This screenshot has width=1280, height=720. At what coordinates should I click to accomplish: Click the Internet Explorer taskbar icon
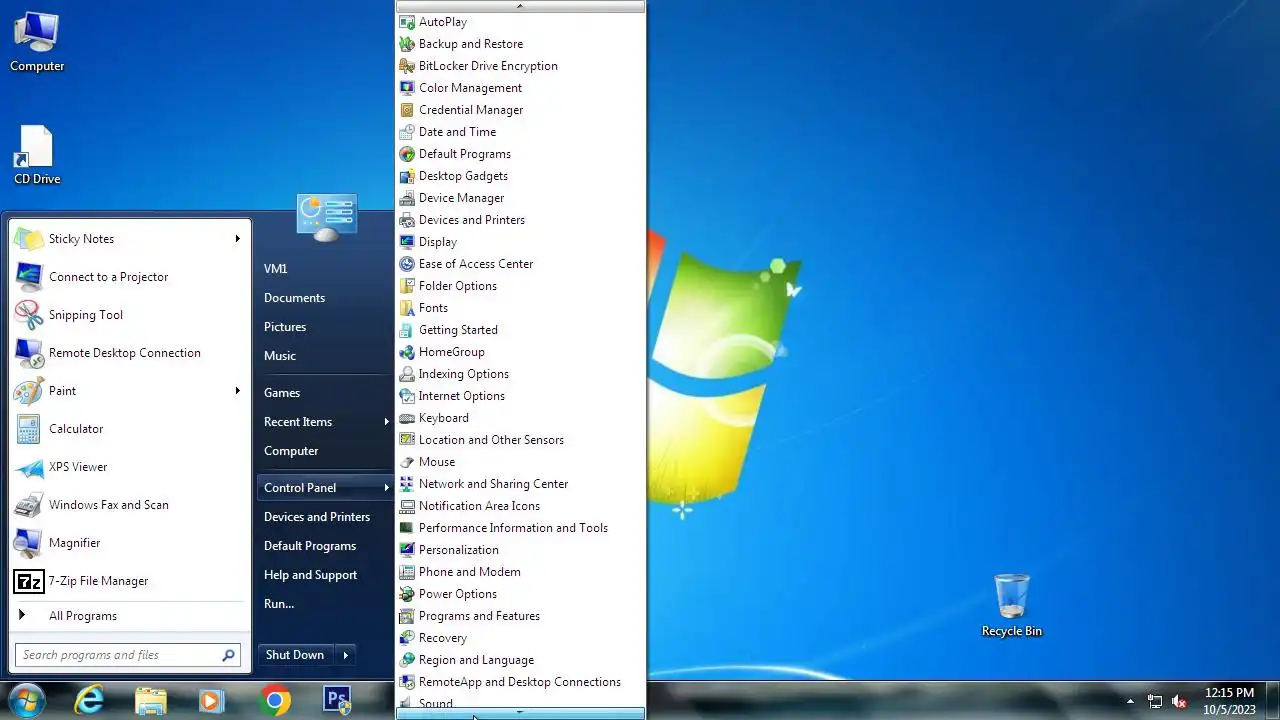click(90, 700)
